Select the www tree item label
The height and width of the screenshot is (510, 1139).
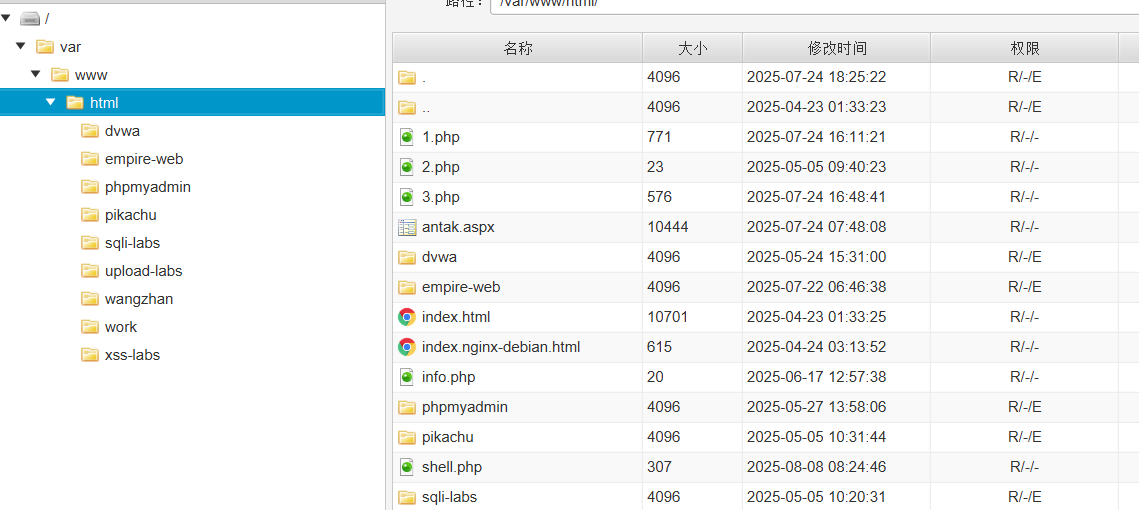(92, 74)
